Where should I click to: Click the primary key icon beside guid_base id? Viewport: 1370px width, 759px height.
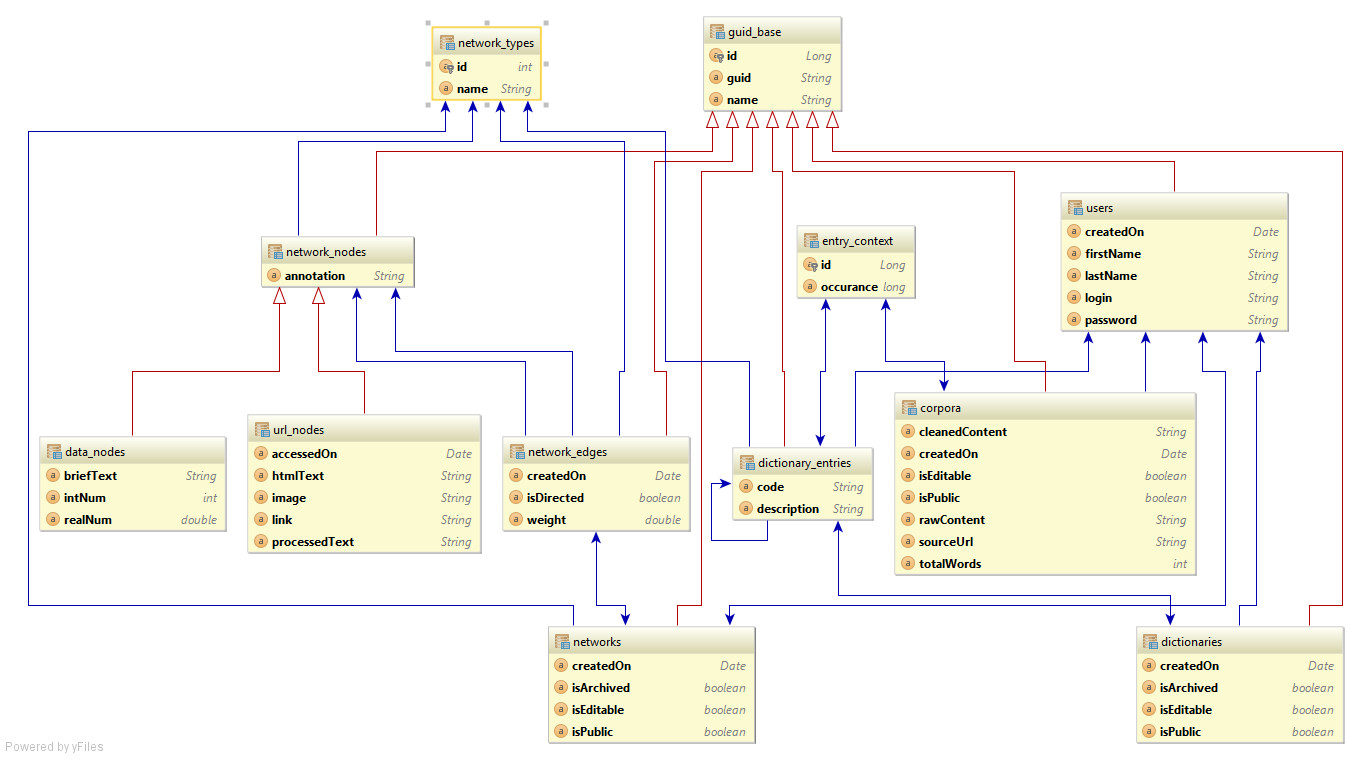(x=716, y=56)
